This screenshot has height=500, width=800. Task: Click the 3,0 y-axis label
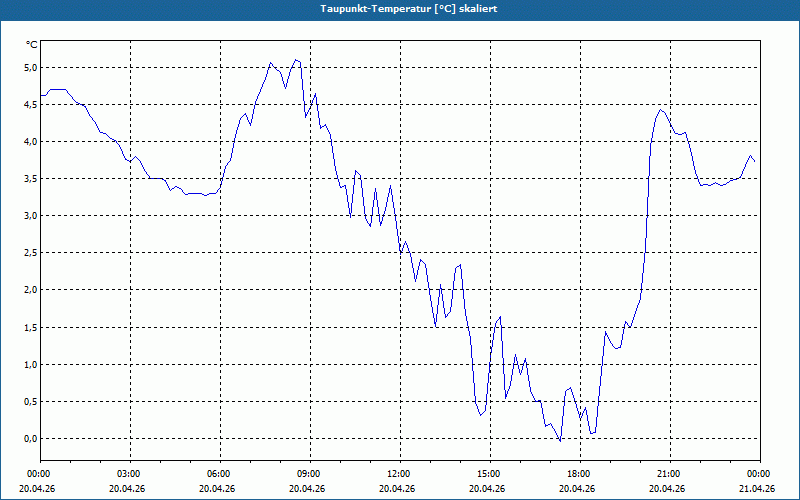[31, 216]
